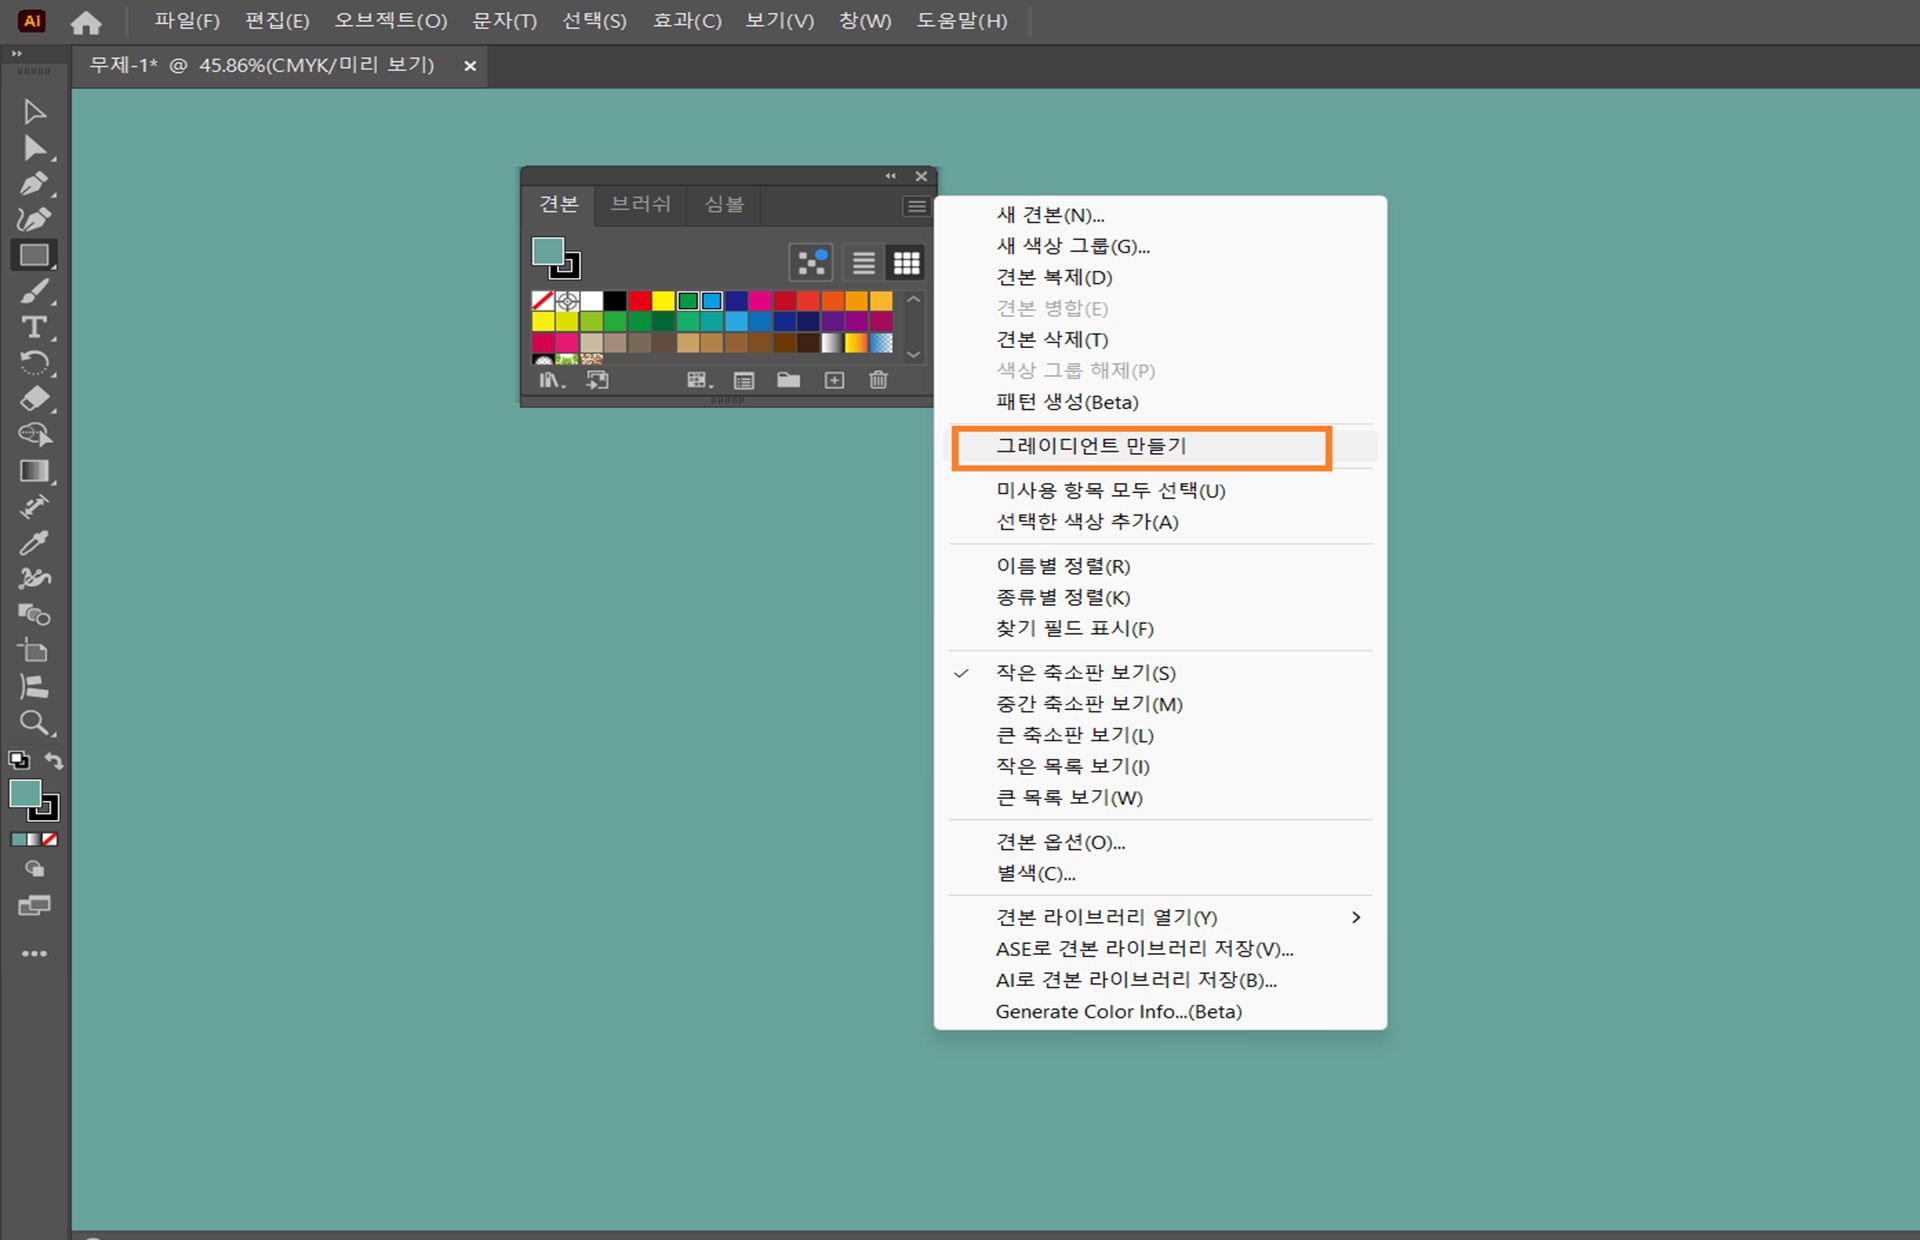Viewport: 1920px width, 1240px height.
Task: Click the trash icon in swatches panel
Action: [878, 380]
